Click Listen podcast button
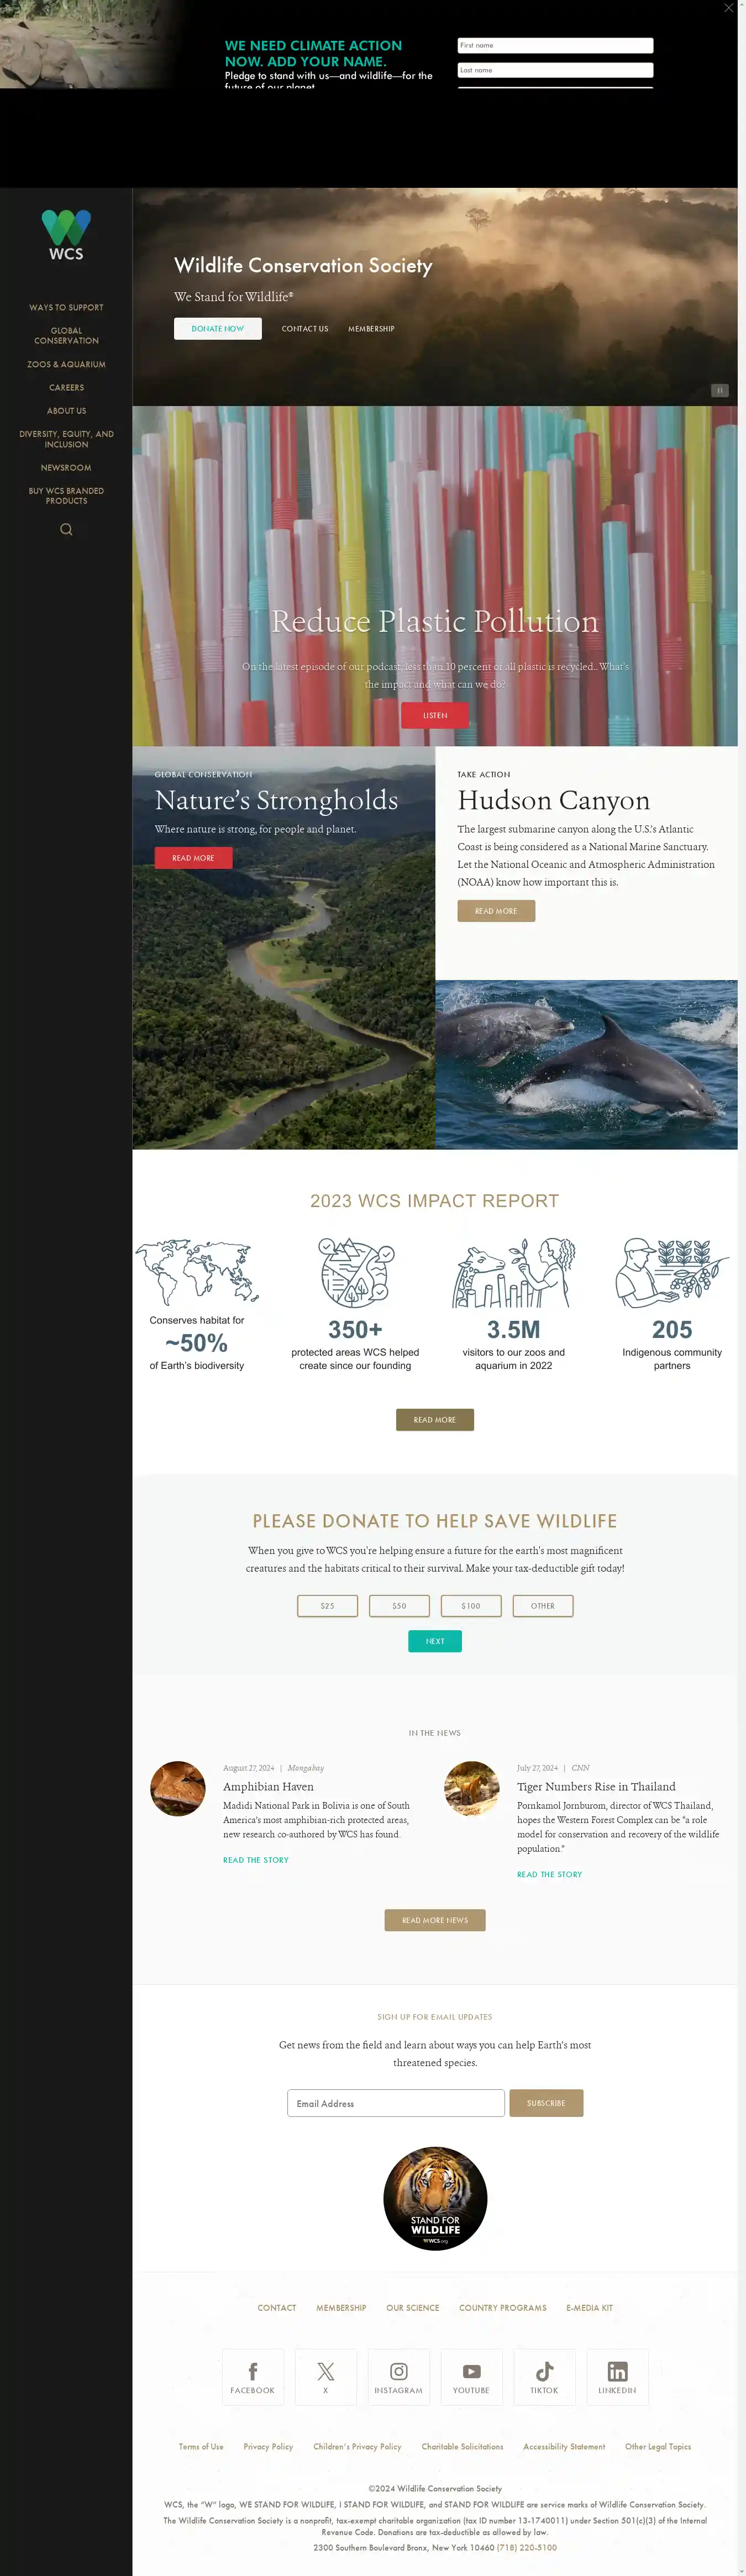 click(435, 716)
